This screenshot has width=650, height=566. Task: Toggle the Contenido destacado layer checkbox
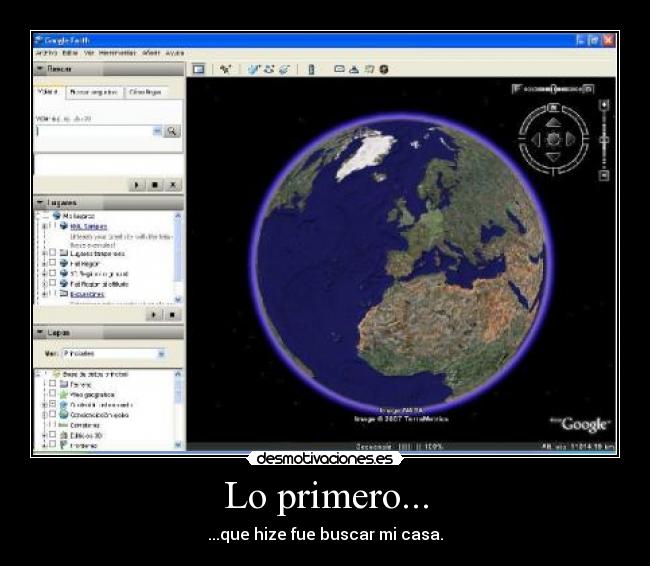click(x=53, y=403)
